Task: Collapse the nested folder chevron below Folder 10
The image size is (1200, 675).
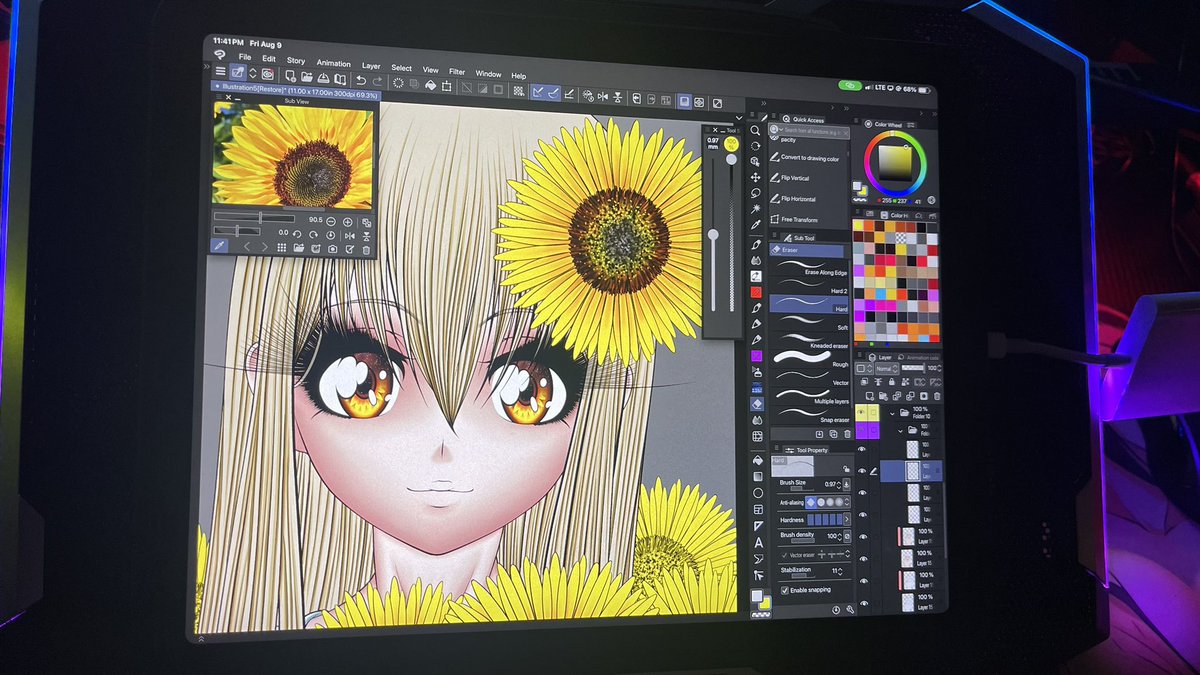Action: pos(900,431)
